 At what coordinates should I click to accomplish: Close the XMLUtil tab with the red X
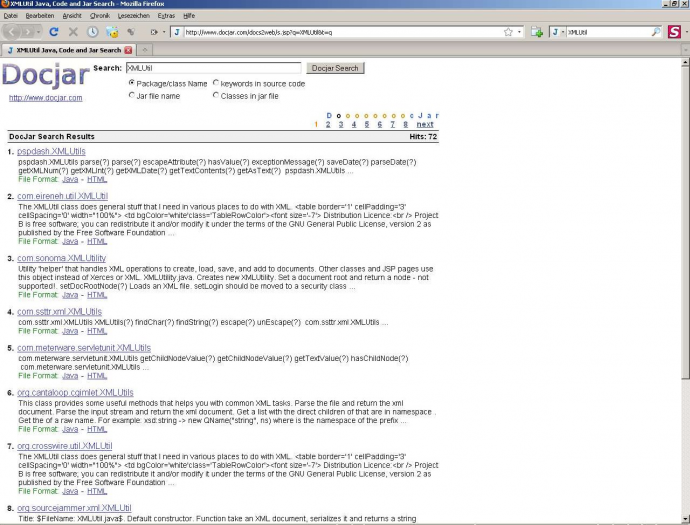[128, 50]
